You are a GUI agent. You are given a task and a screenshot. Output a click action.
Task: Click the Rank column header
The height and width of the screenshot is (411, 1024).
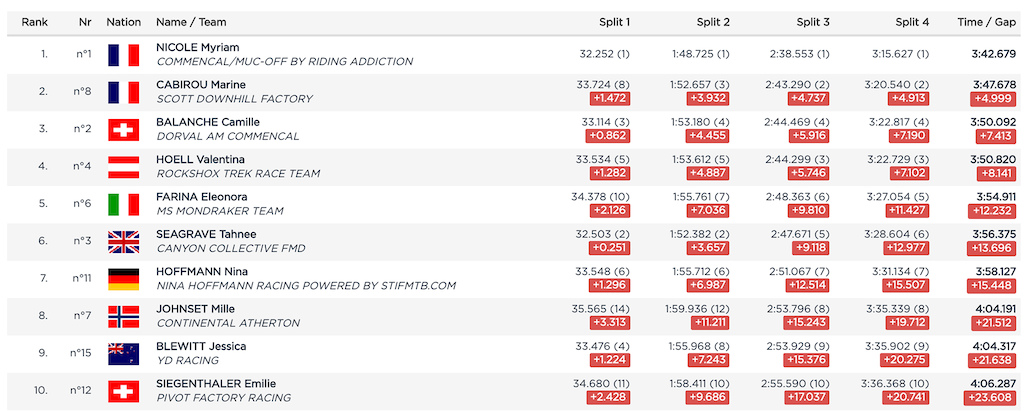click(35, 22)
